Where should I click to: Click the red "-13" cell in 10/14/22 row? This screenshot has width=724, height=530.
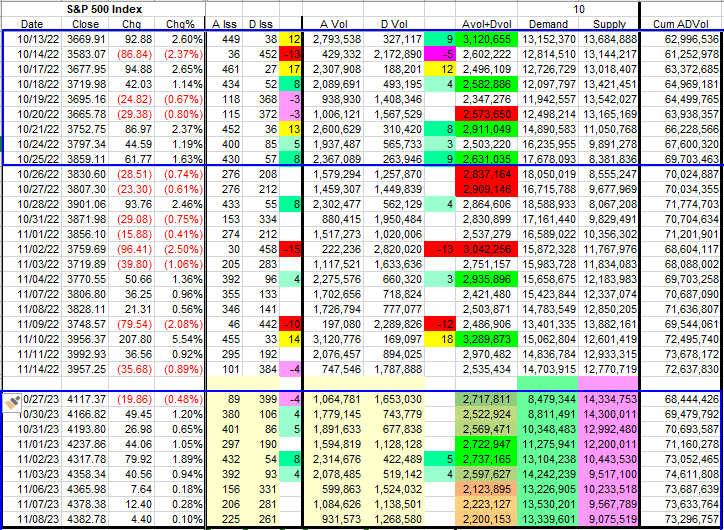click(x=291, y=54)
